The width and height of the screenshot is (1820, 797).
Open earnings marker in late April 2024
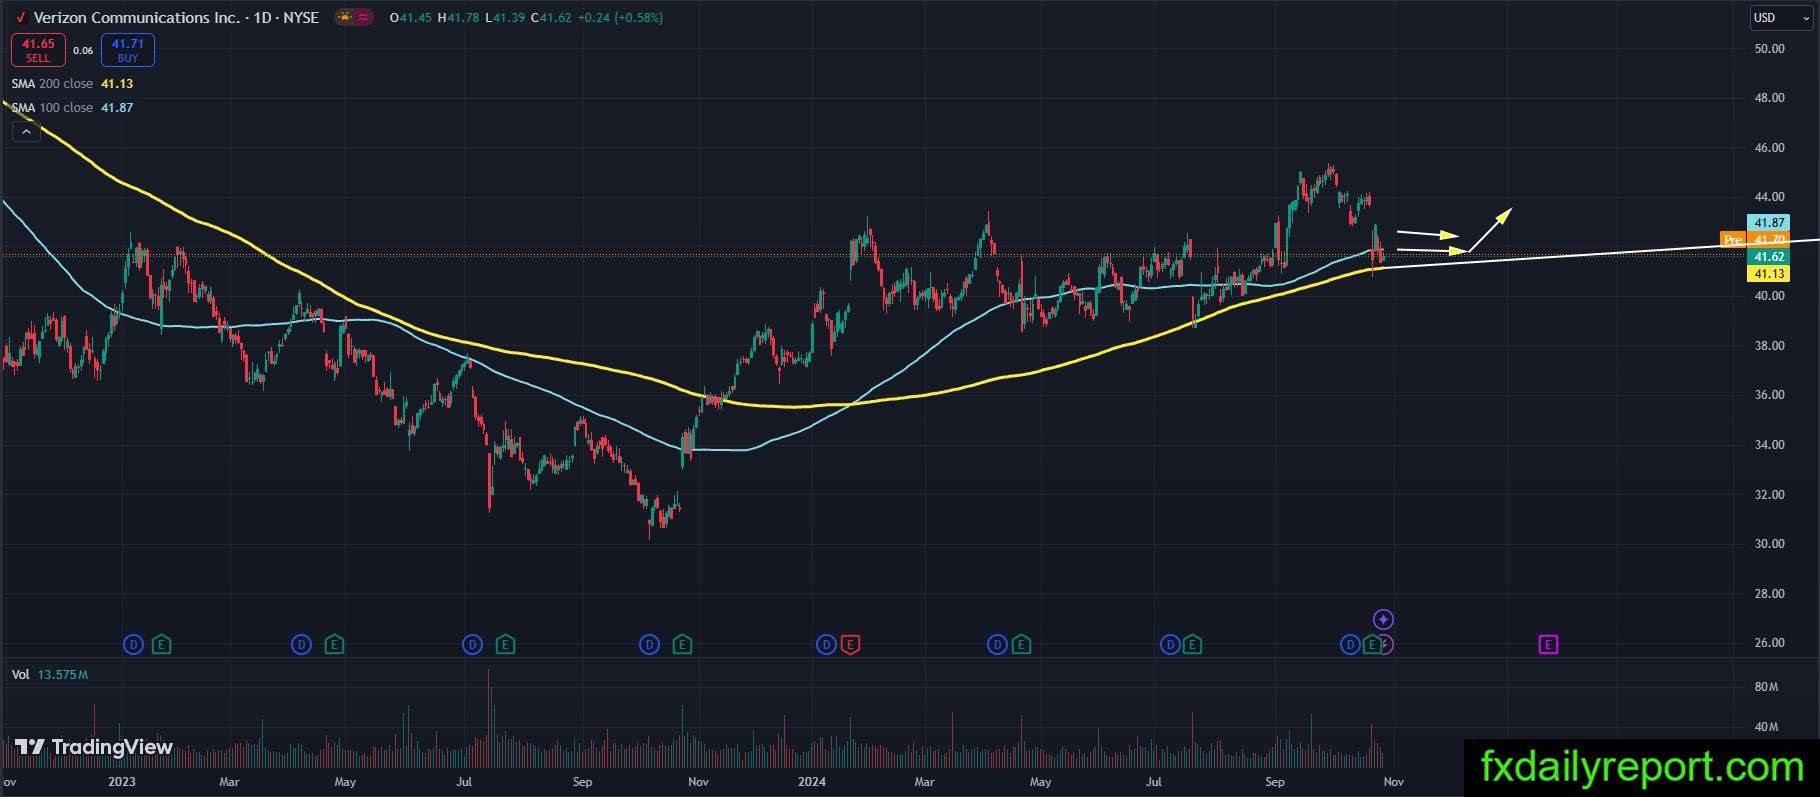(x=1021, y=645)
